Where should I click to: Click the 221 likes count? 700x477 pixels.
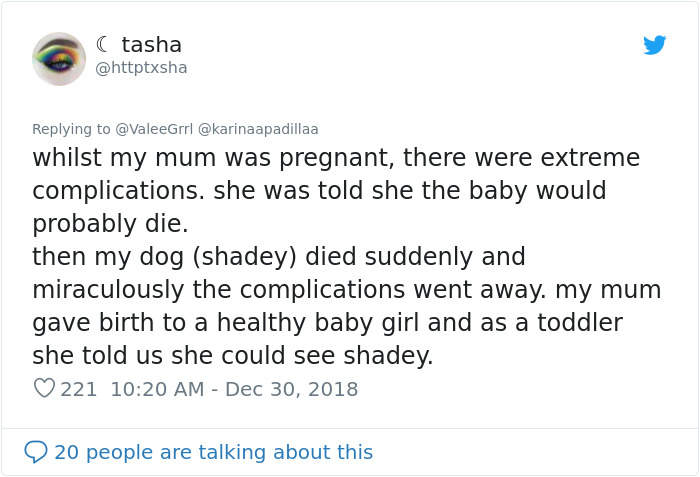pos(79,389)
